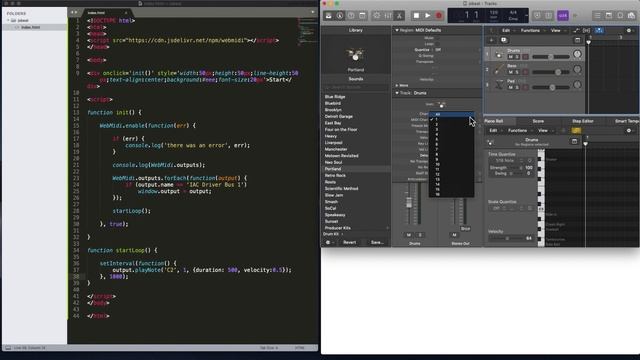640x360 pixels.
Task: Click the Library search field
Action: pos(356,88)
